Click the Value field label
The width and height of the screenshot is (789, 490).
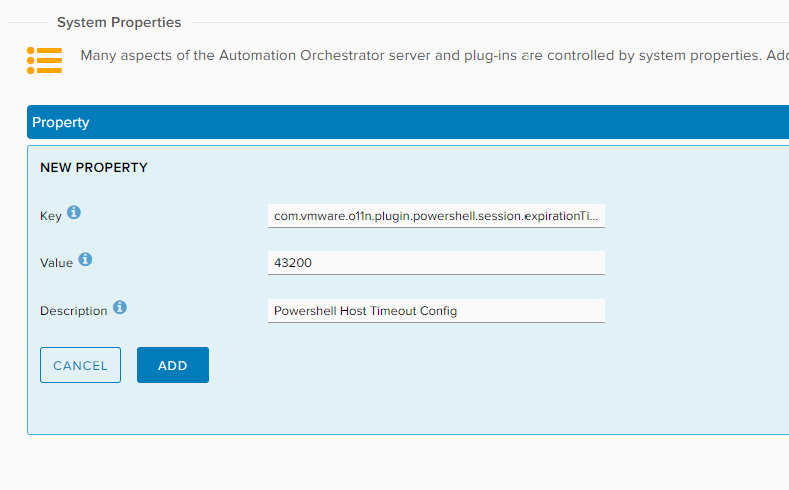coord(56,263)
